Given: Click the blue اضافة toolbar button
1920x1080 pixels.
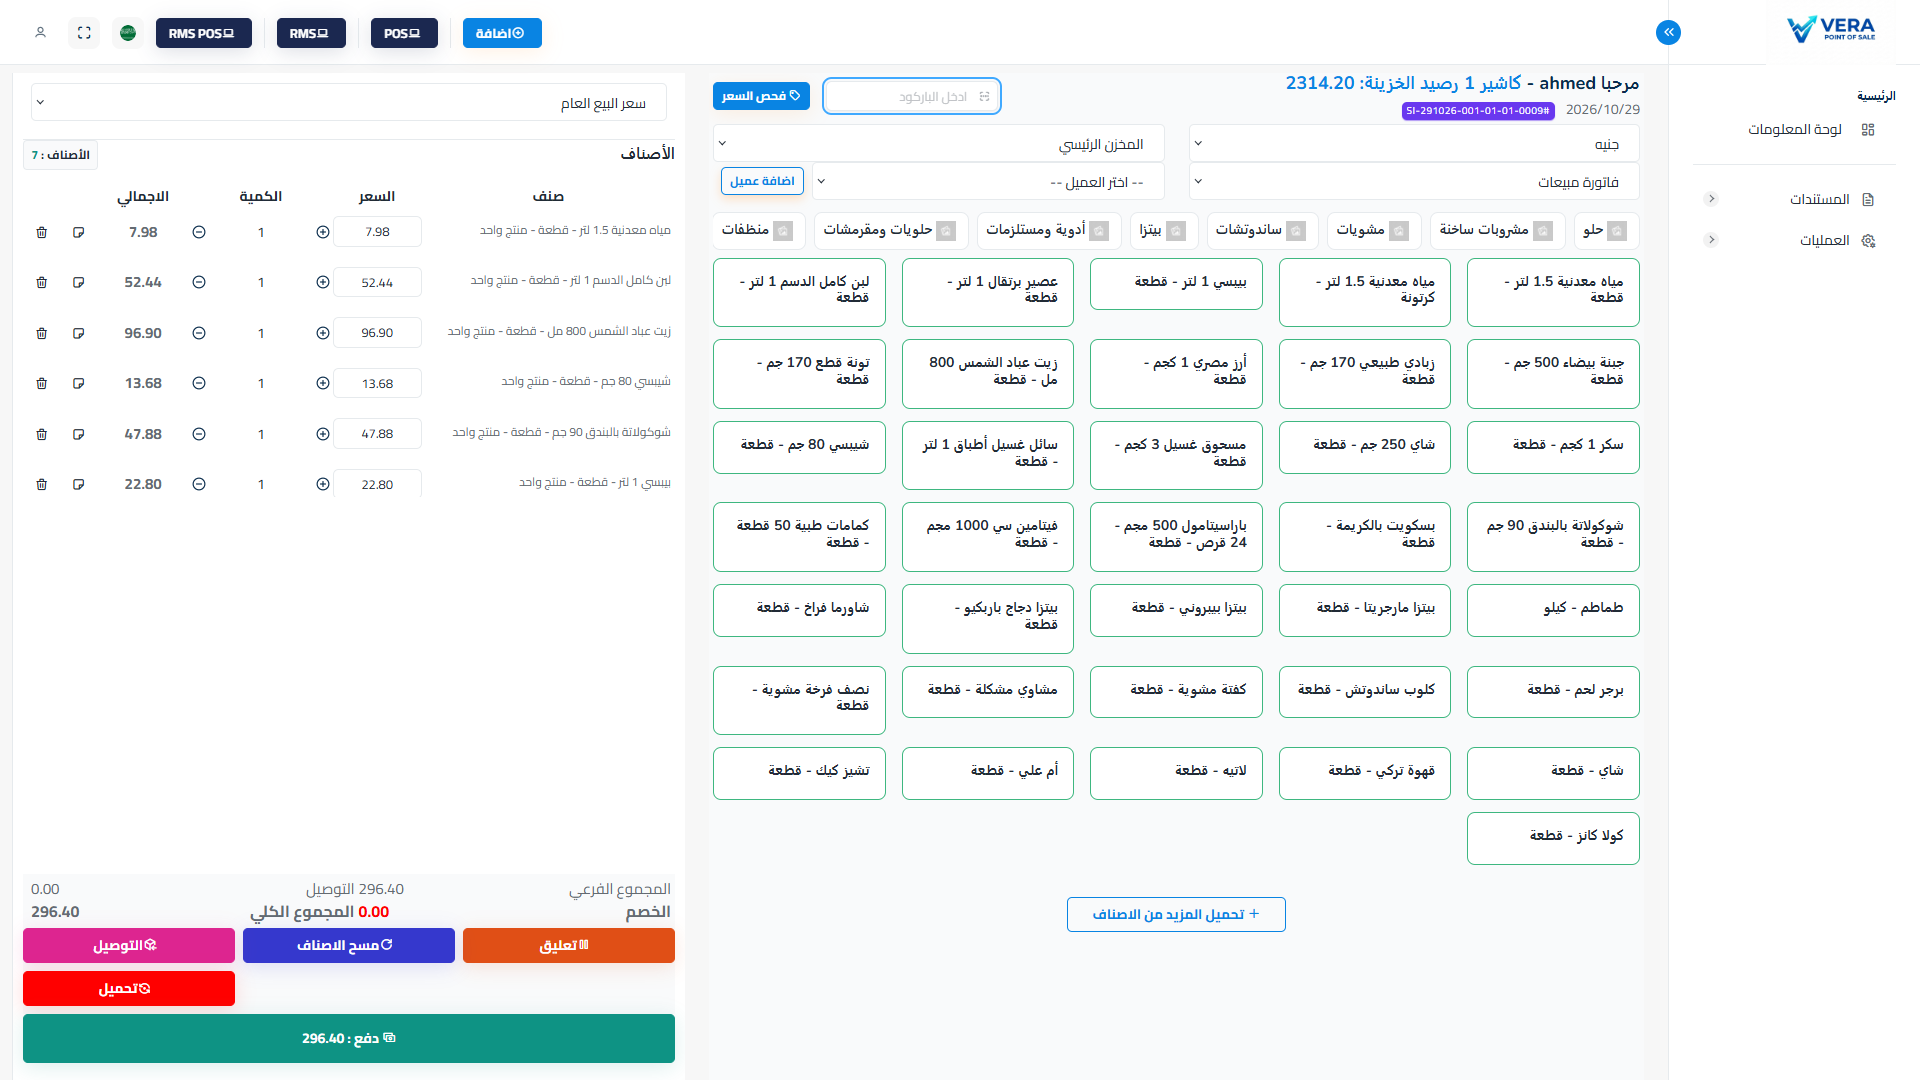Looking at the screenshot, I should (x=502, y=33).
